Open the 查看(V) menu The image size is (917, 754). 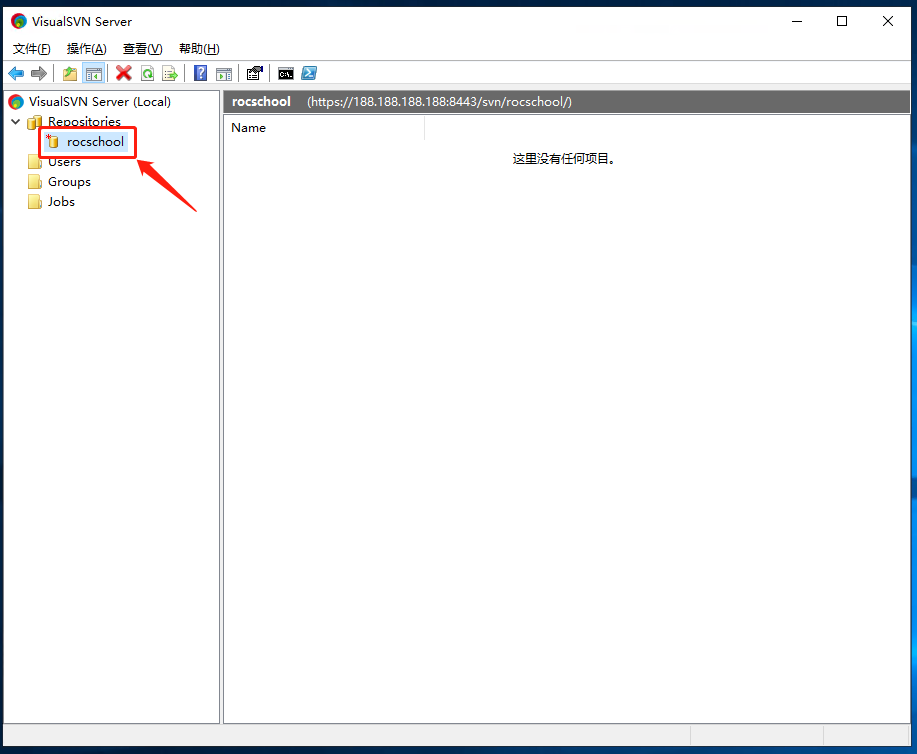[143, 49]
